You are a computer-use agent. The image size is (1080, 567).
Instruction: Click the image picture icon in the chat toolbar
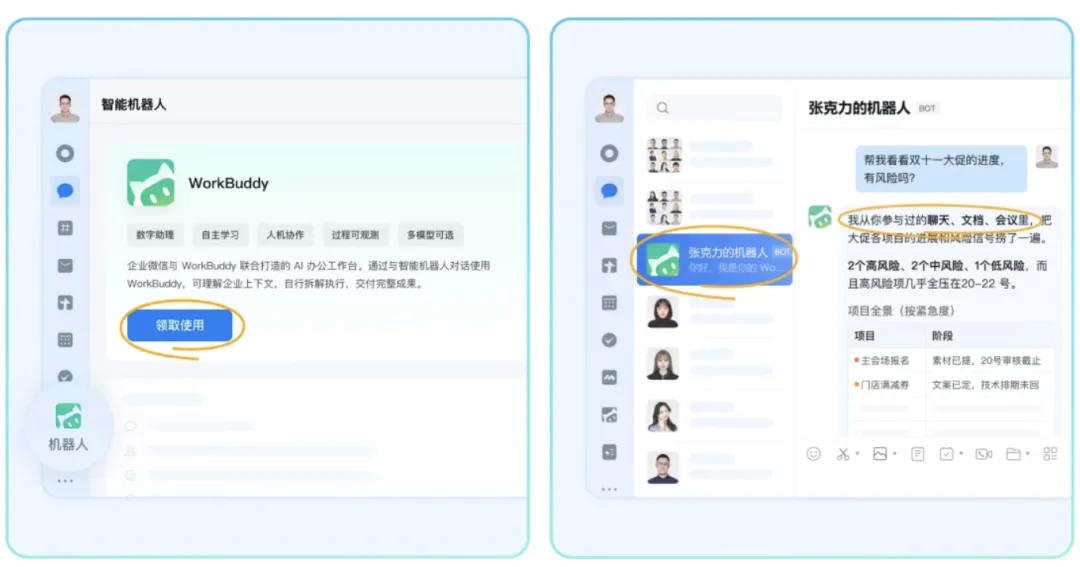coord(880,454)
